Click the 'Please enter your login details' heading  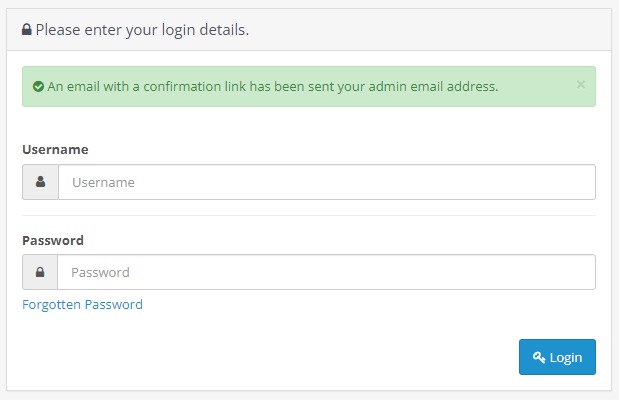(x=142, y=30)
